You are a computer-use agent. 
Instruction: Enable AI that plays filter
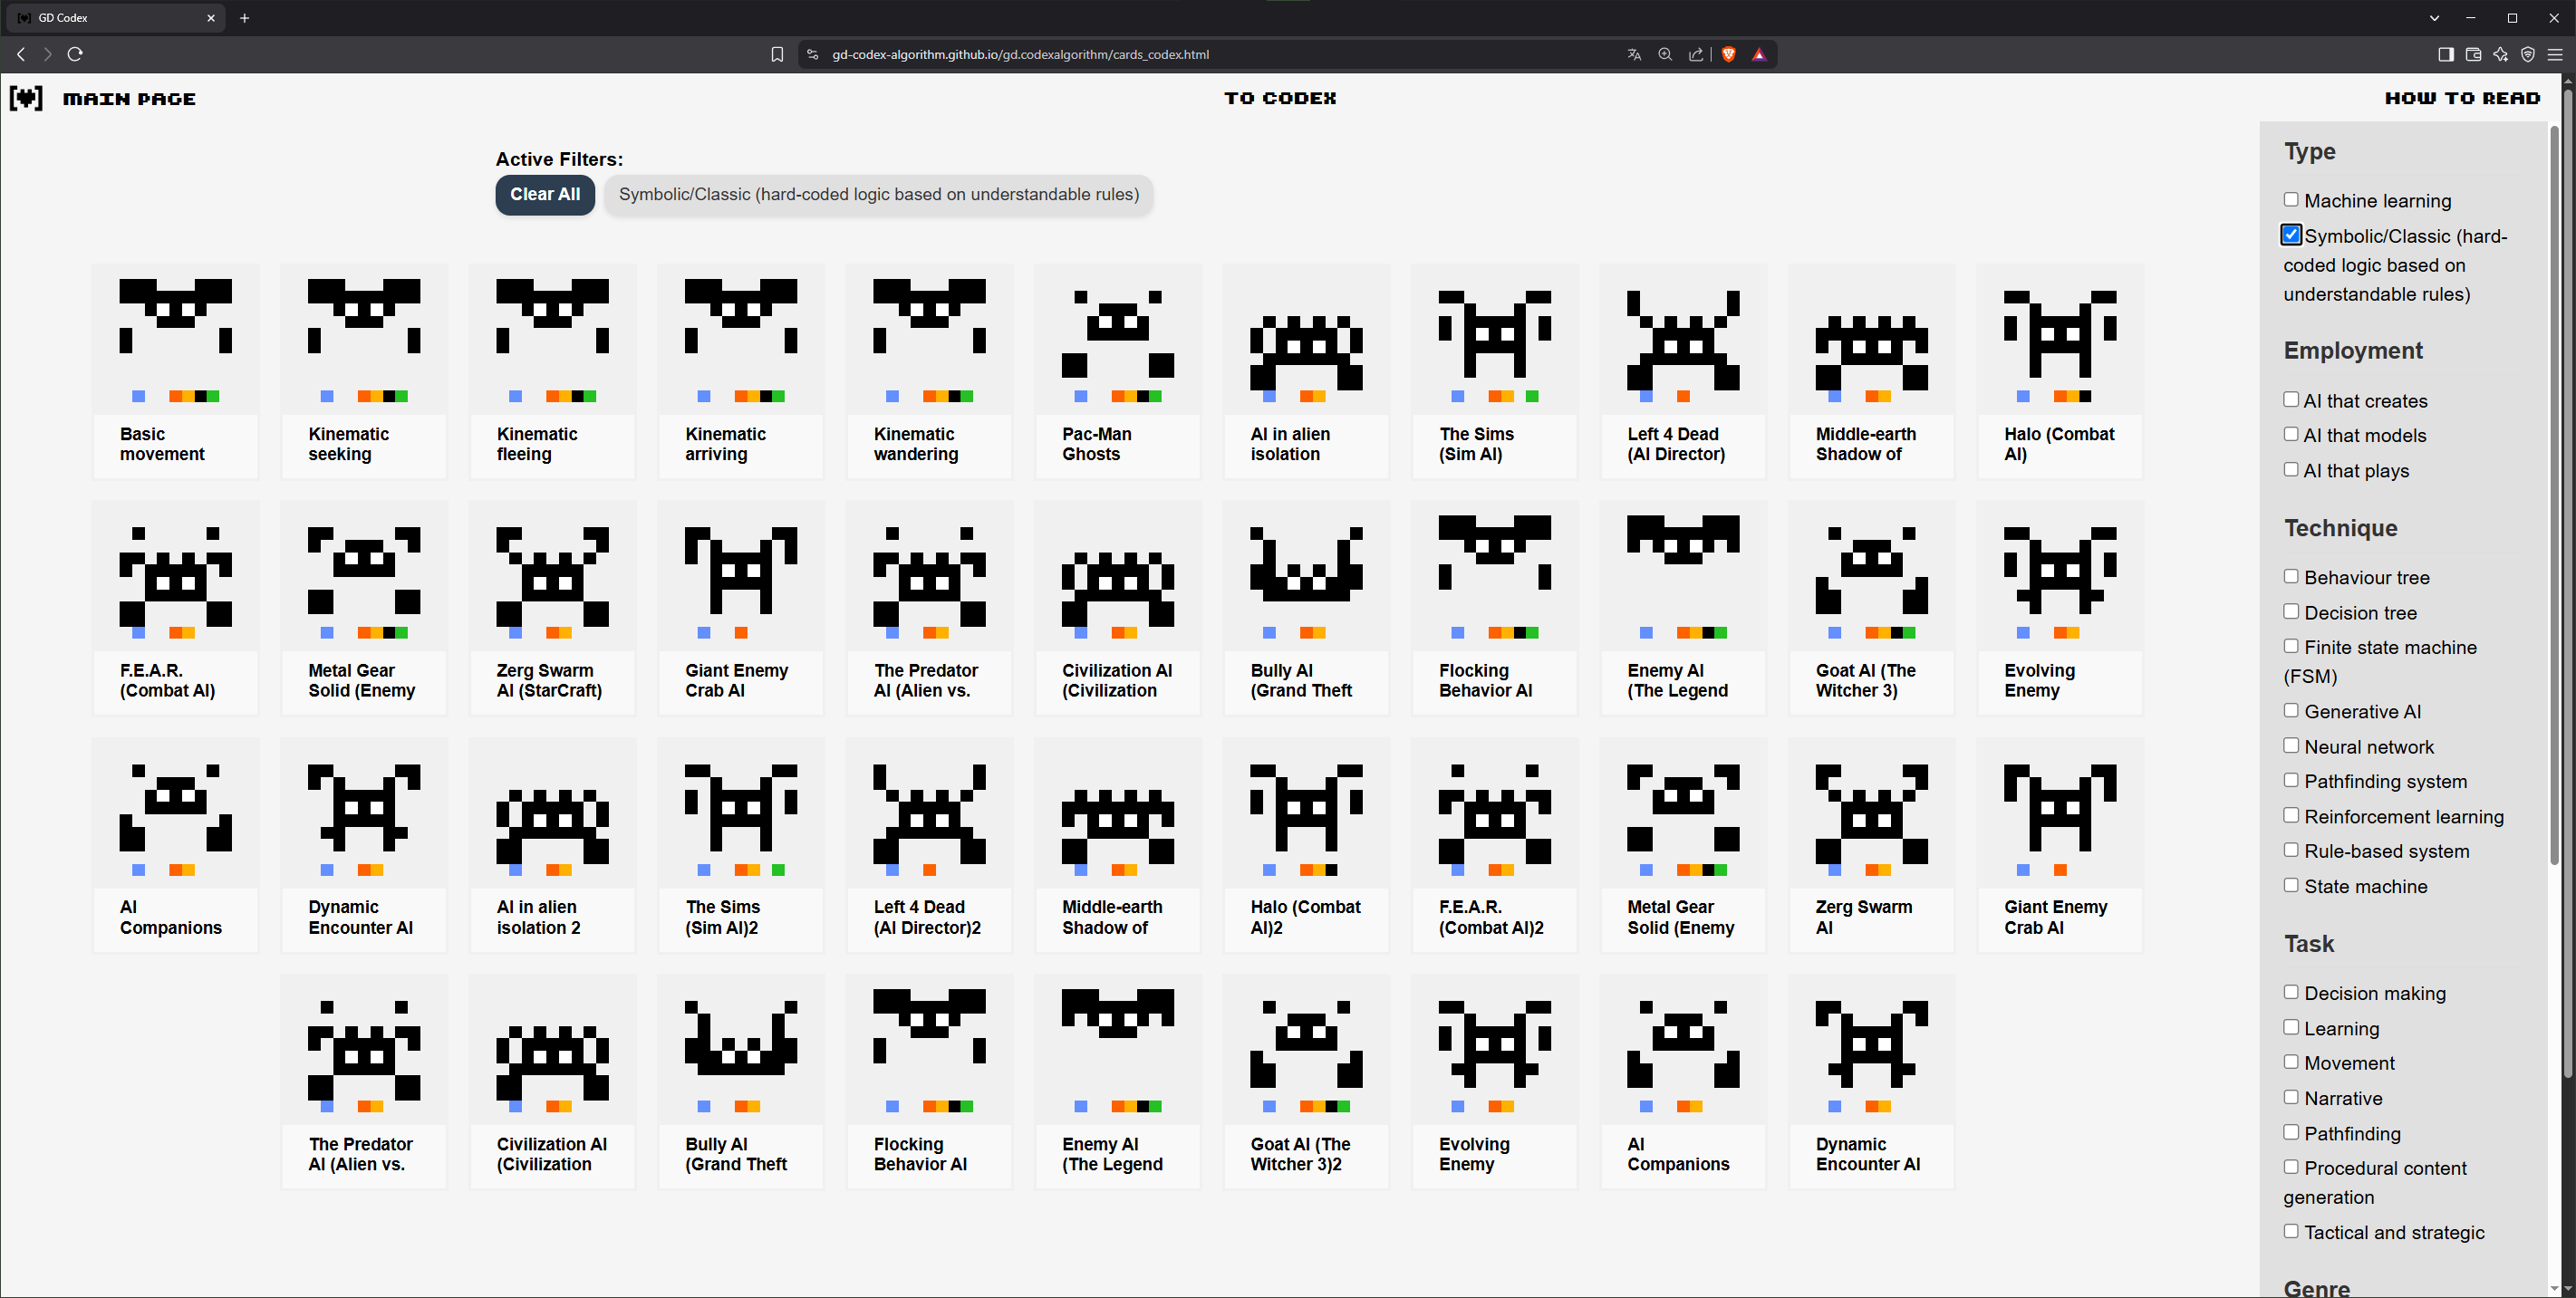(x=2291, y=470)
